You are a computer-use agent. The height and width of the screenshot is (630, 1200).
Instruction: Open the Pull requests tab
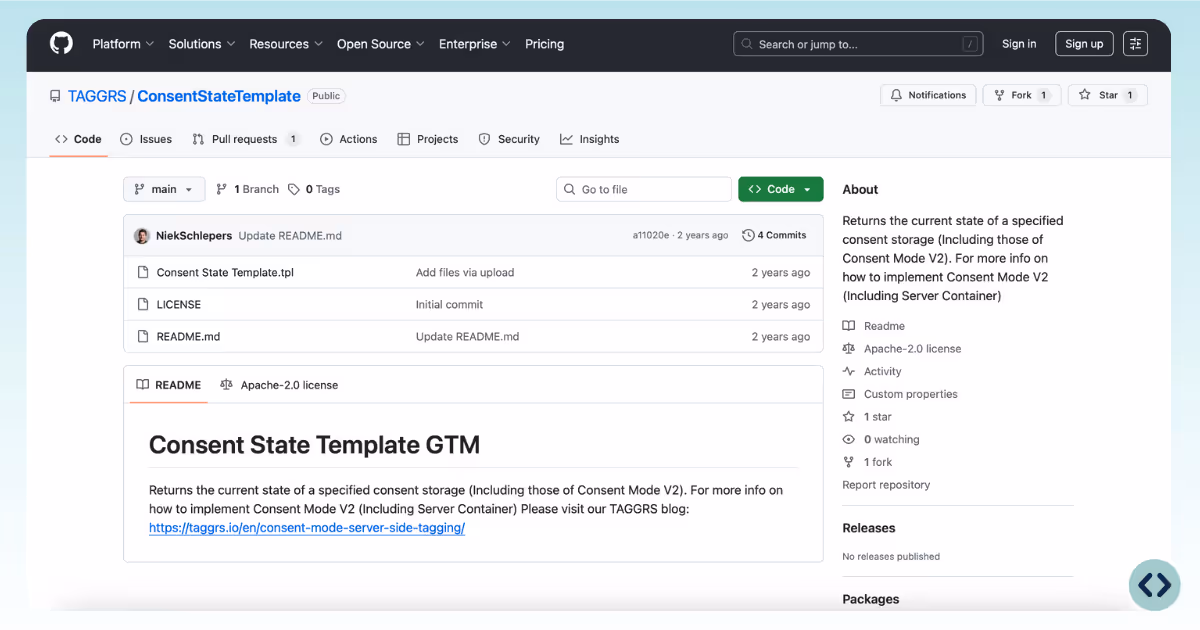(246, 139)
